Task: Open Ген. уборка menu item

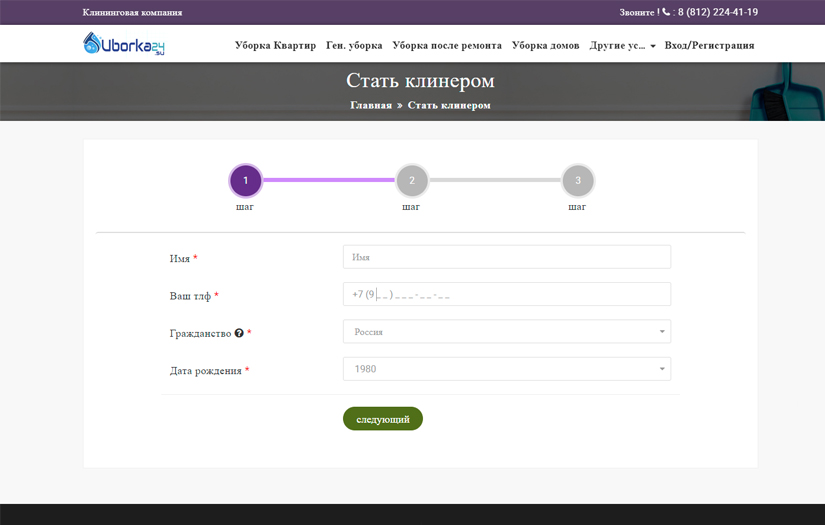Action: (354, 46)
